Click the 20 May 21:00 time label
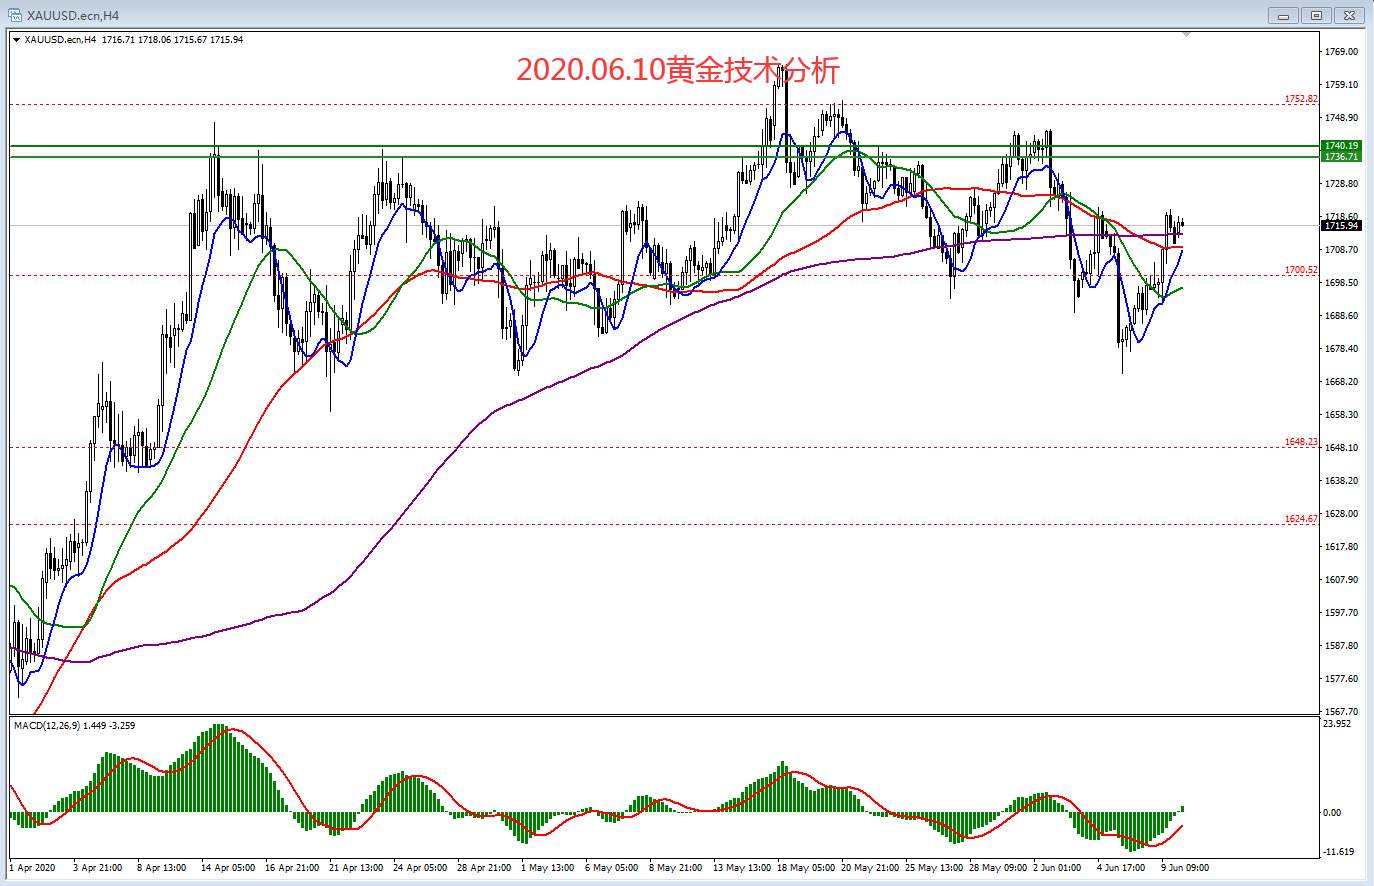Screen dimensions: 1374x886 pos(869,868)
